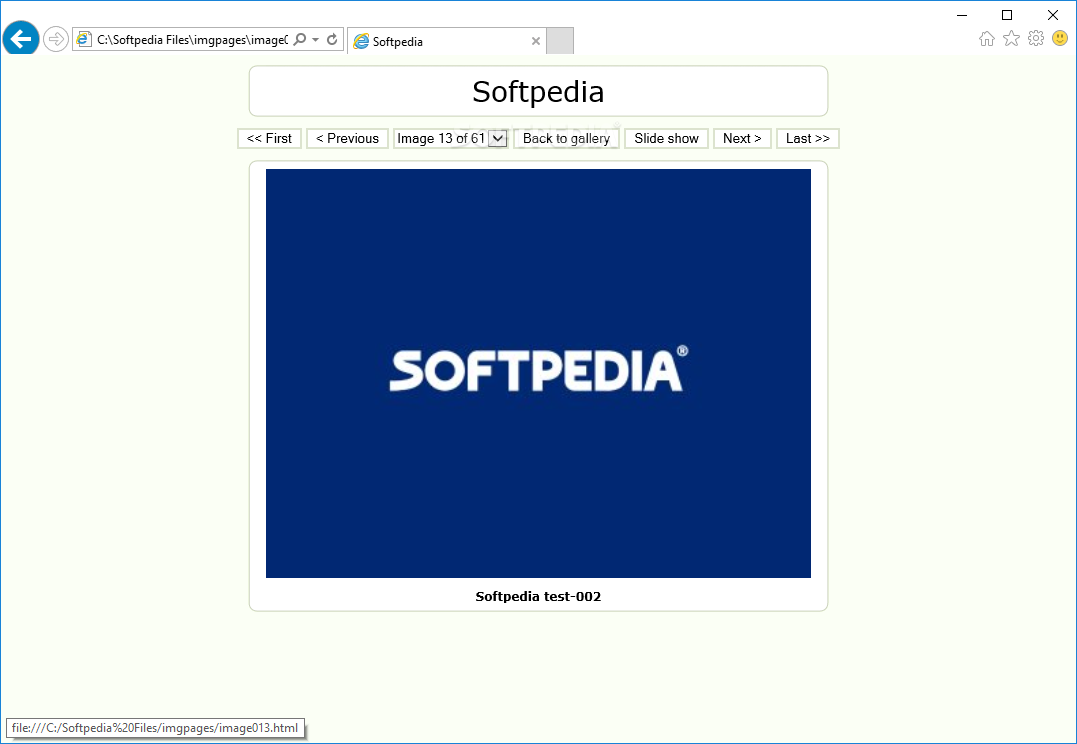Image resolution: width=1077 pixels, height=744 pixels.
Task: Click the Softpedia logo image
Action: tap(538, 373)
